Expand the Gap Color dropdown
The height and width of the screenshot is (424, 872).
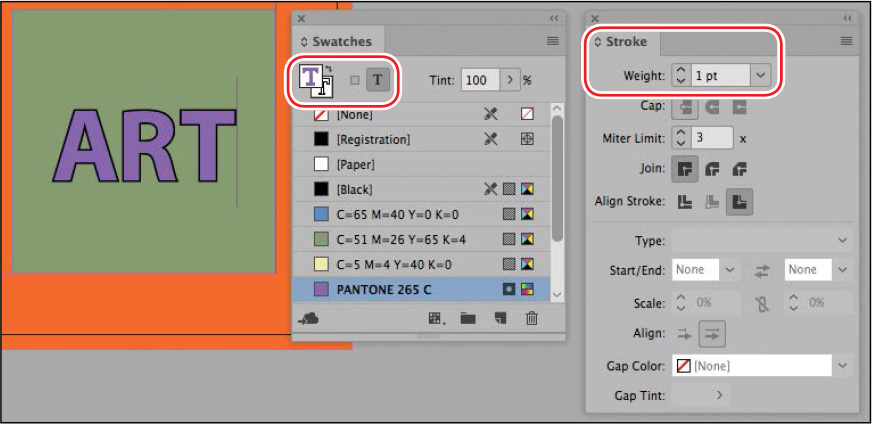coord(842,366)
